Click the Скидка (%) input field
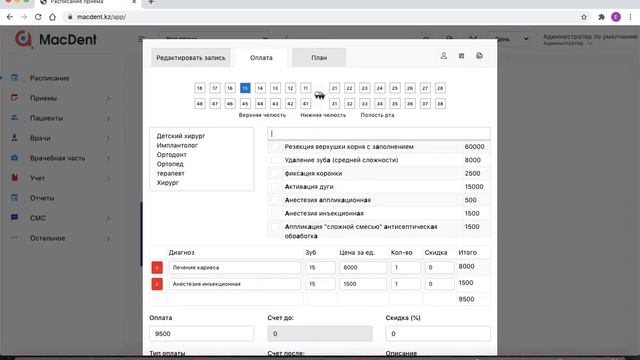This screenshot has height=360, width=640. 438,333
